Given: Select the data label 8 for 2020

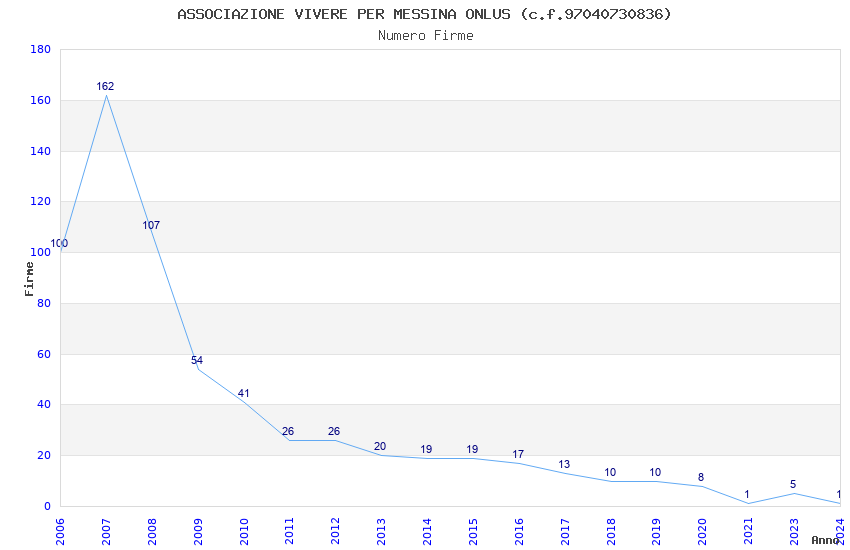Looking at the screenshot, I should pos(701,477).
